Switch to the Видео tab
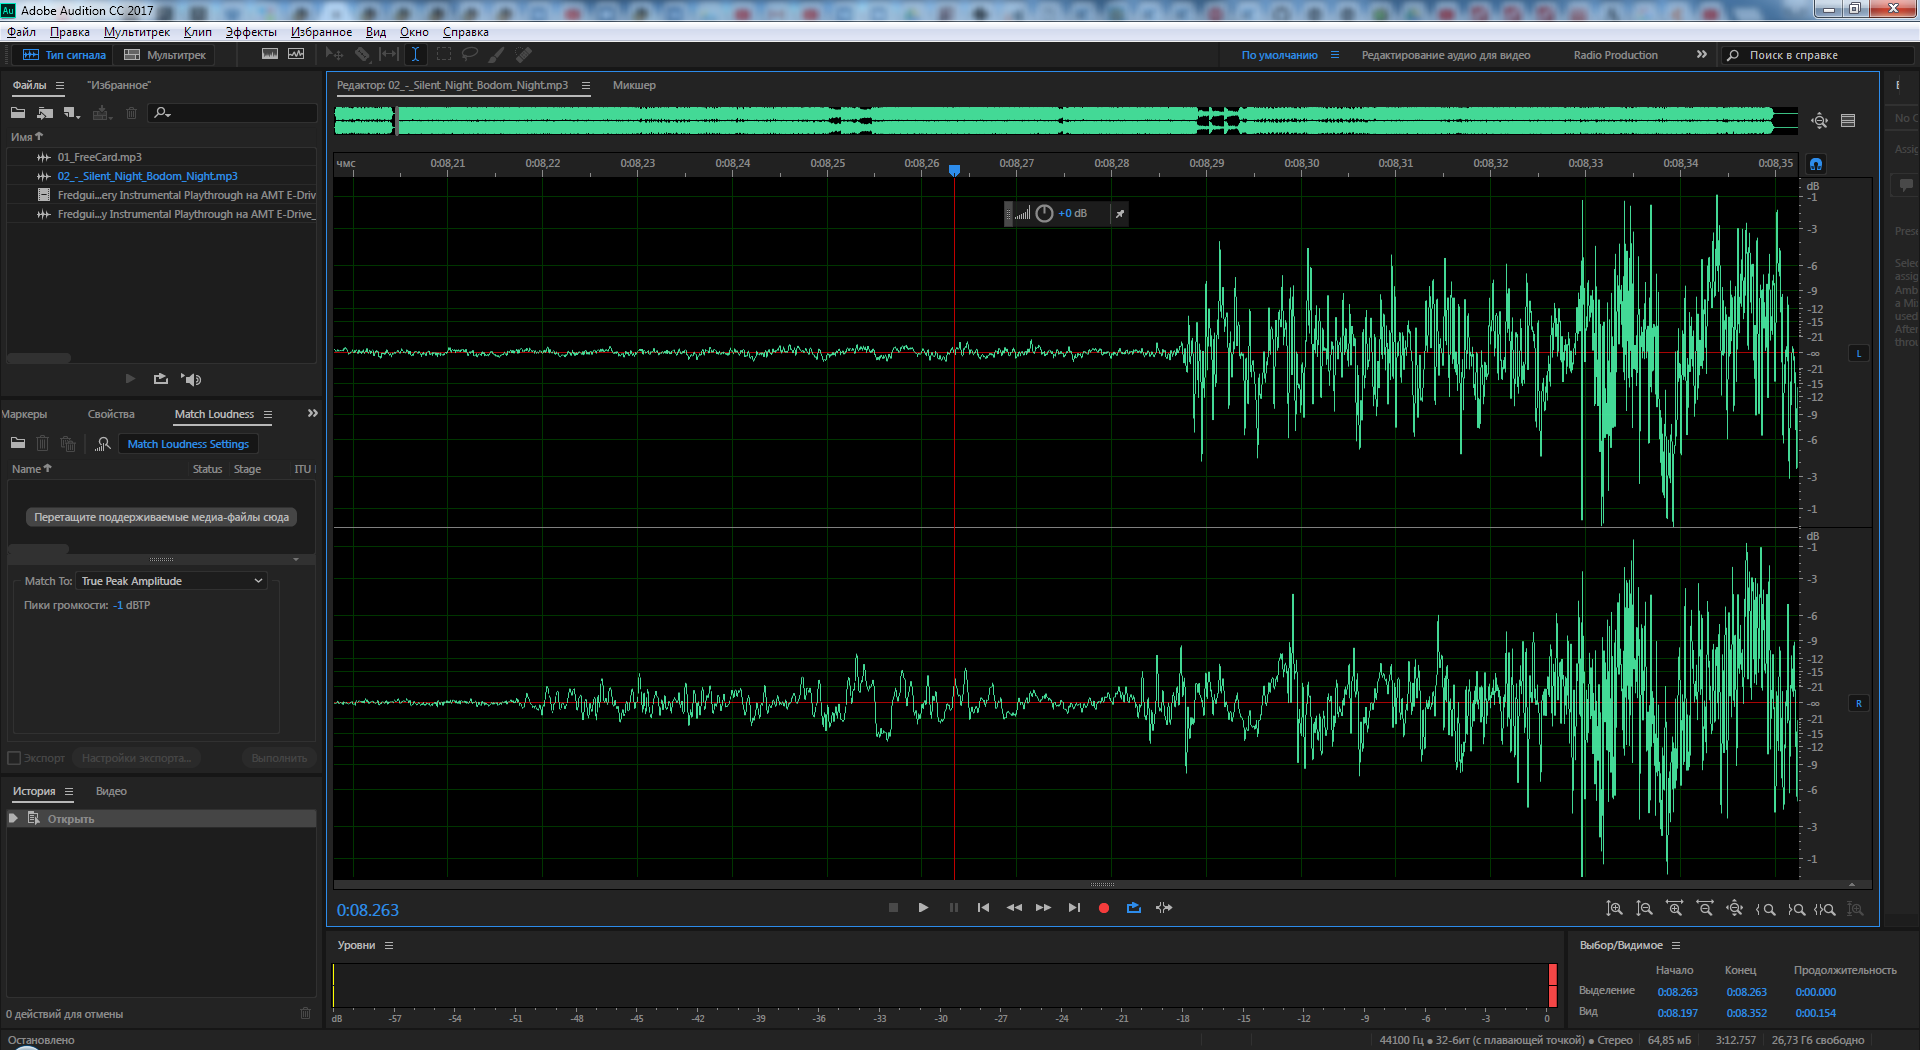This screenshot has height=1050, width=1920. (111, 791)
